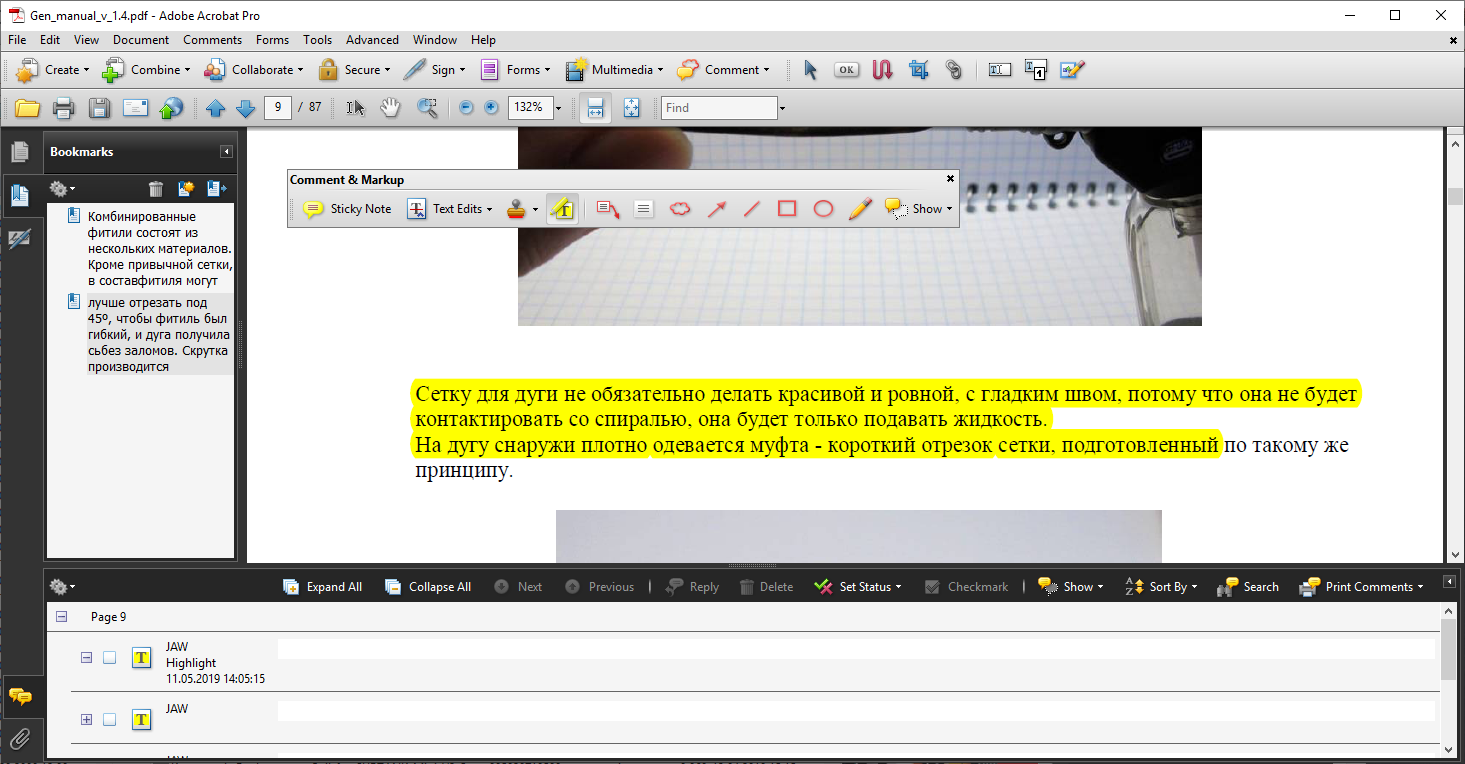
Task: Zoom out with the minus button
Action: point(466,108)
